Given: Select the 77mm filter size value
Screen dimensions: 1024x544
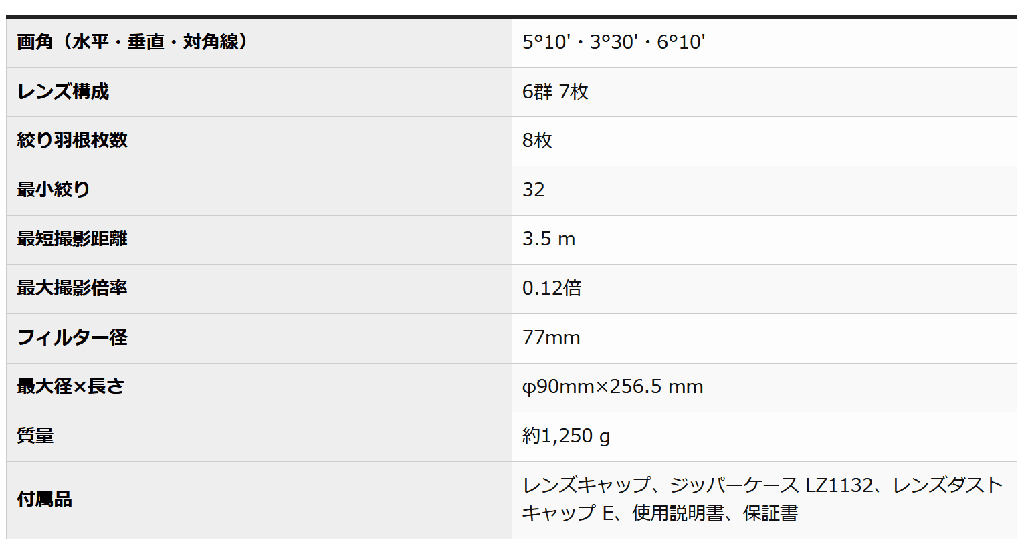Looking at the screenshot, I should [551, 337].
